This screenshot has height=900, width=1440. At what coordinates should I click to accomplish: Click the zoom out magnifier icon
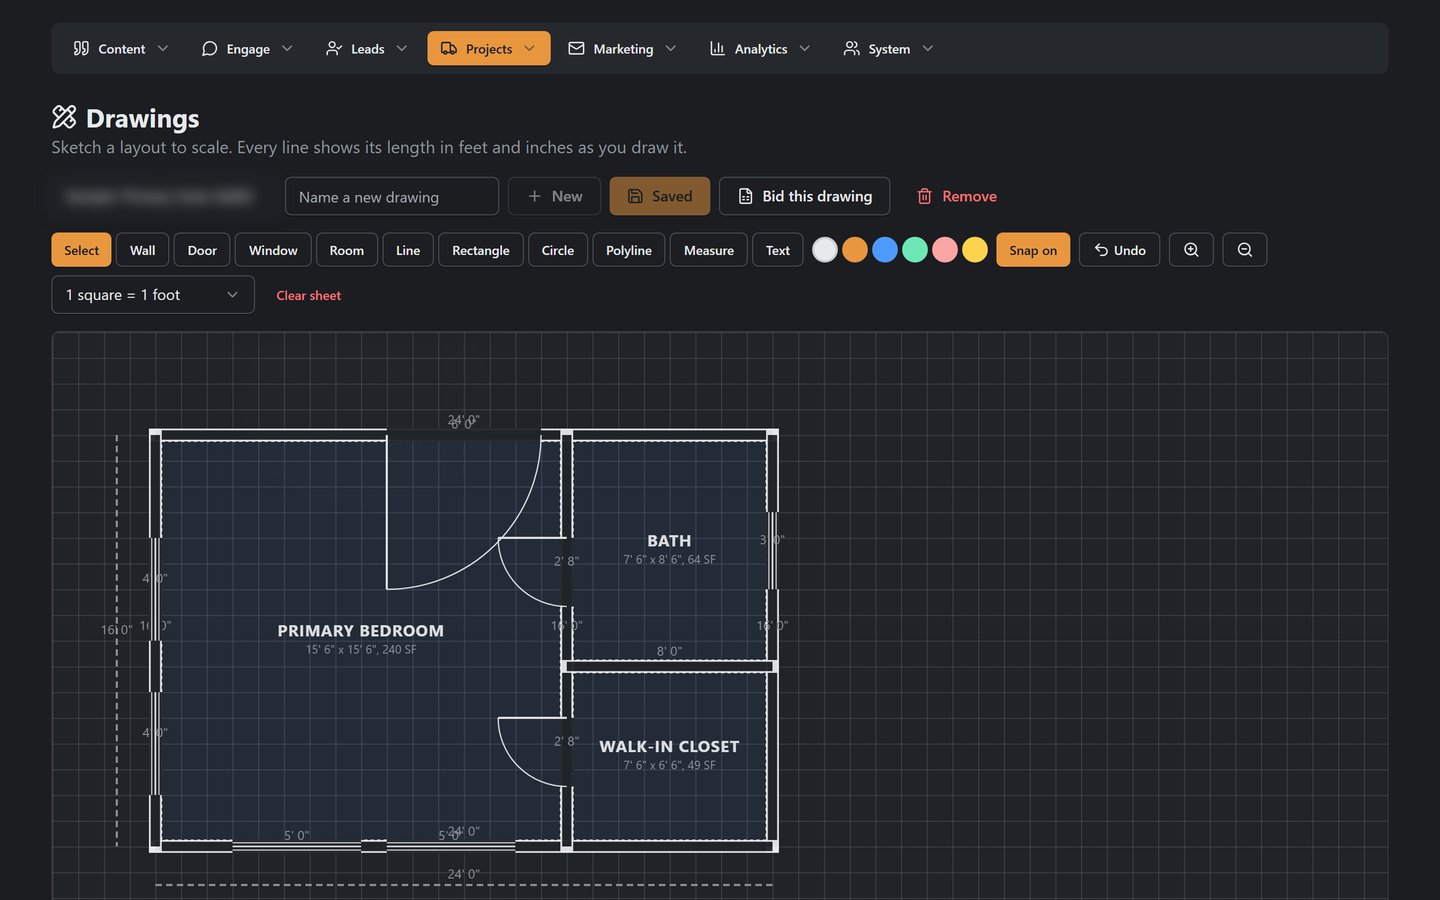[1245, 250]
